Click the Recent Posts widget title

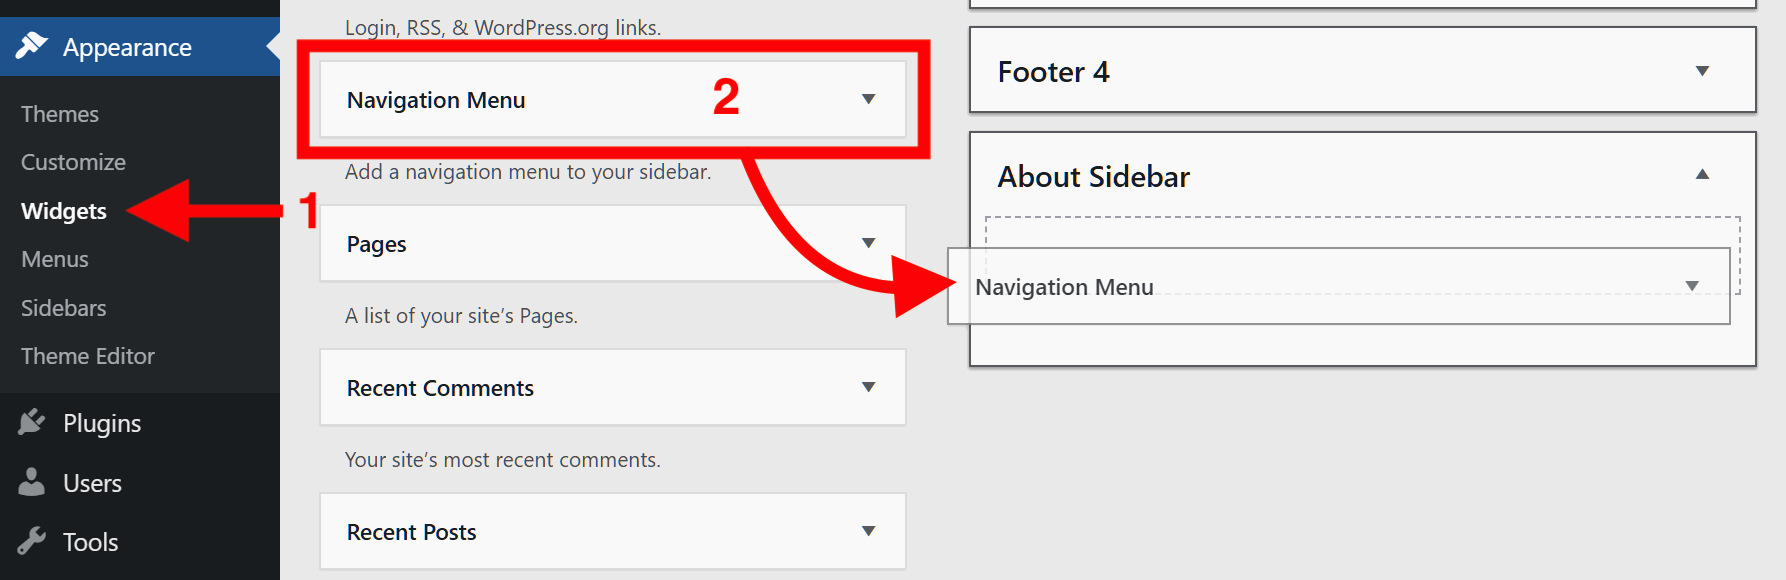[x=411, y=532]
